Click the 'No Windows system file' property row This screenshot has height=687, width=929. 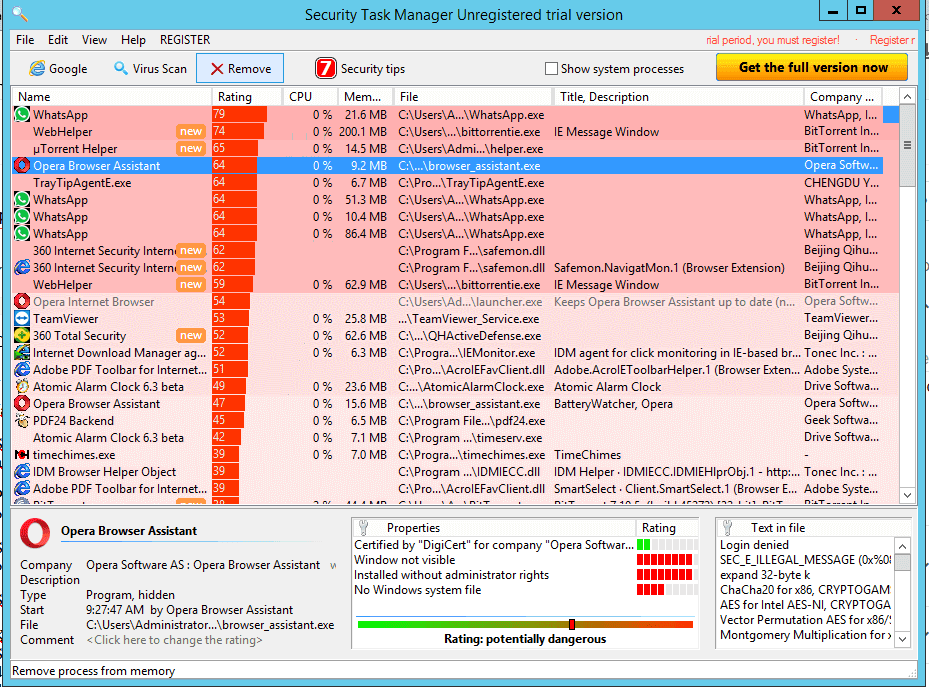[526, 590]
